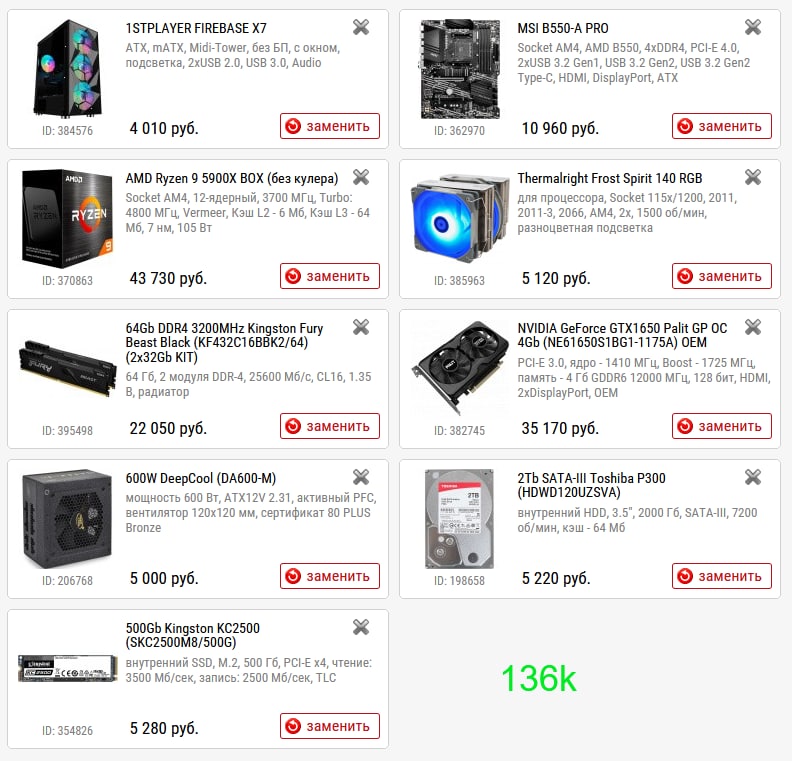
Task: Remove the MSI B550-A PRO motherboard
Action: (753, 27)
